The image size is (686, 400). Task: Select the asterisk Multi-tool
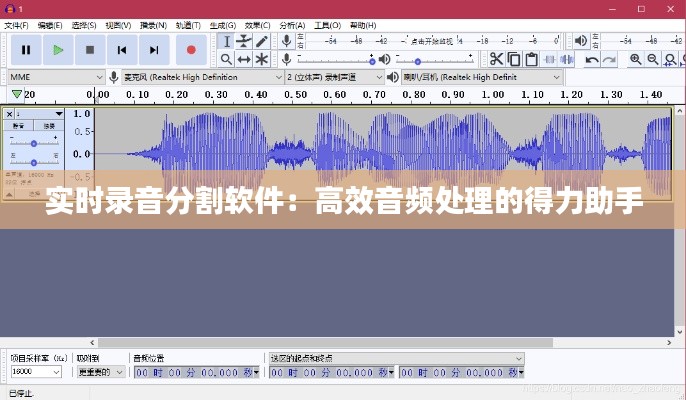261,59
